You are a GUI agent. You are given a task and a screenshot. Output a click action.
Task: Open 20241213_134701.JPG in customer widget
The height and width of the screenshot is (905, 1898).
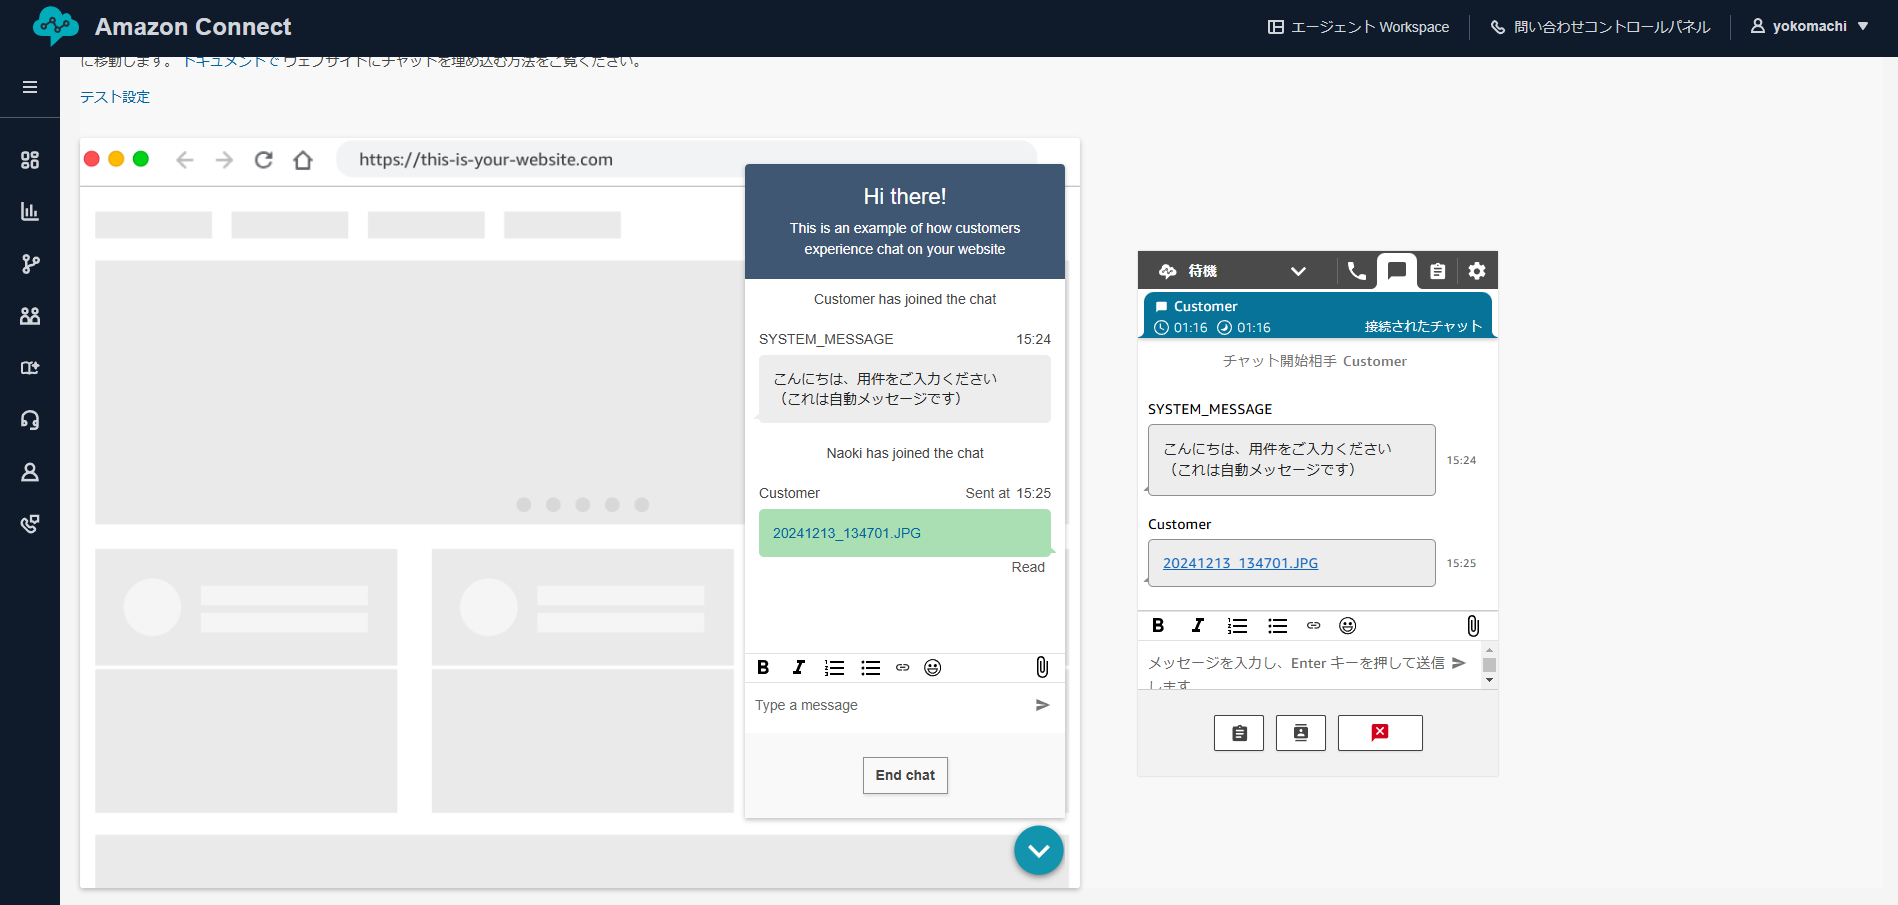coord(846,533)
